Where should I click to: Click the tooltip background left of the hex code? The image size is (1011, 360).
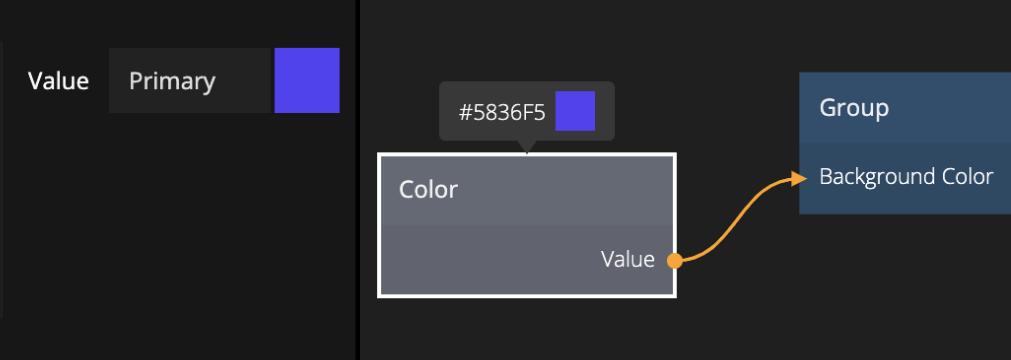click(449, 111)
